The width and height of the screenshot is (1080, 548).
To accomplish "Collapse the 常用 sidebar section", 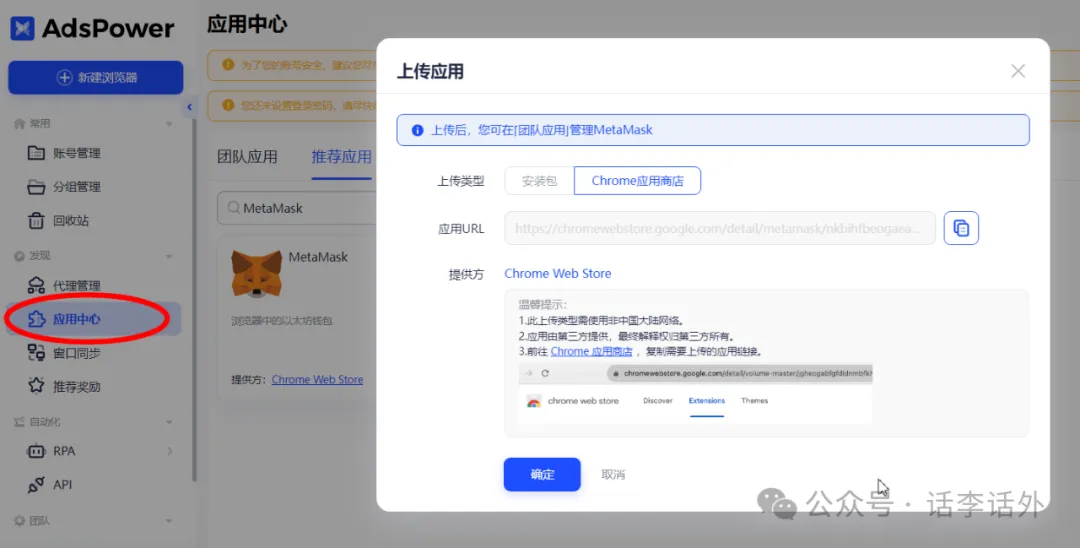I will click(x=169, y=124).
